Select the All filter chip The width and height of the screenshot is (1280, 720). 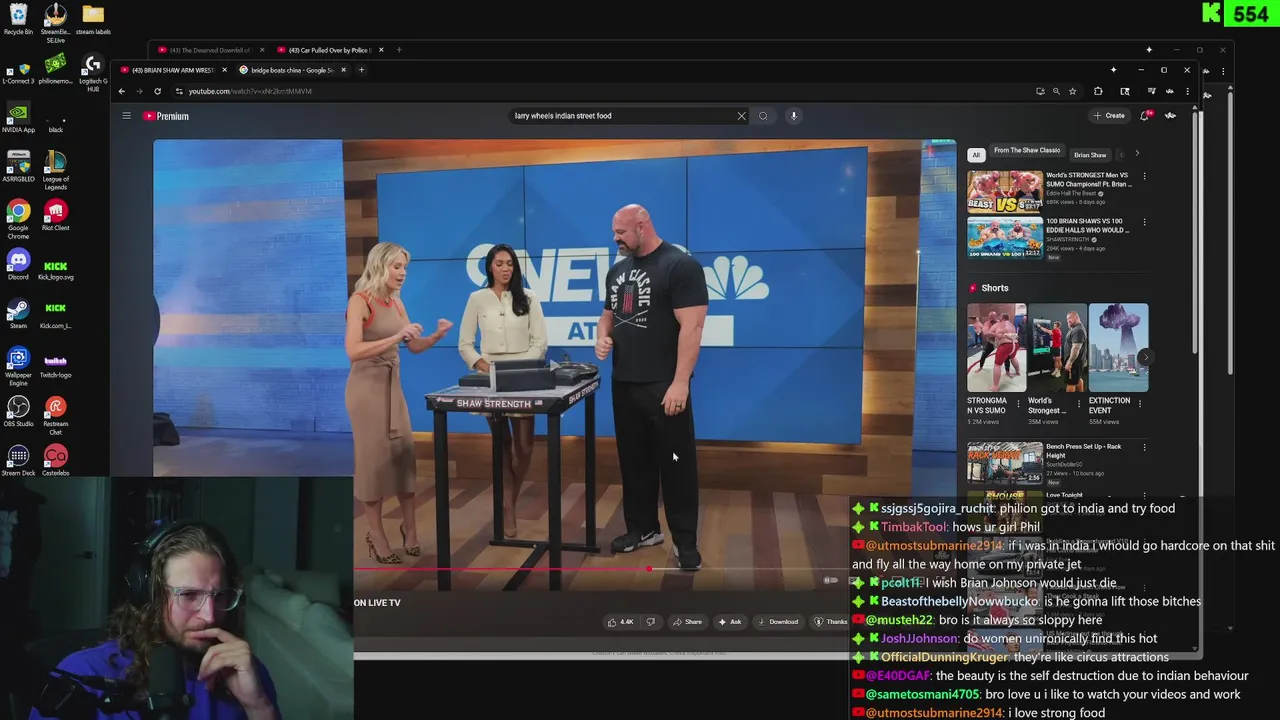976,155
